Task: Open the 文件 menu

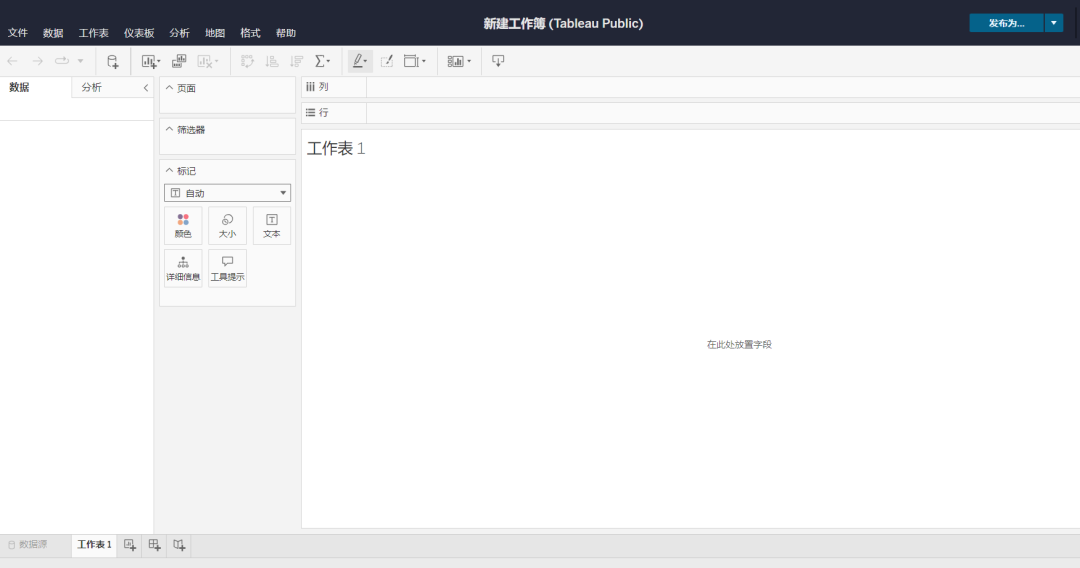Action: pyautogui.click(x=18, y=33)
